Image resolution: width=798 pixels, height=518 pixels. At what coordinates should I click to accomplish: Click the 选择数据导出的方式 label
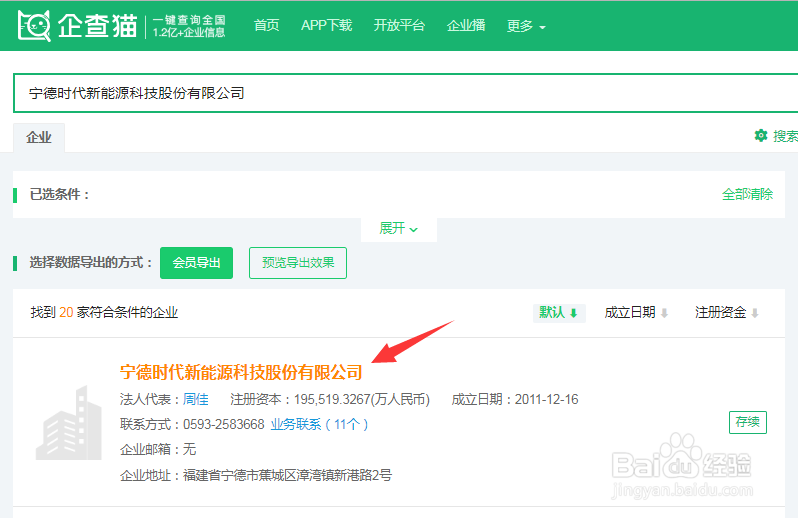point(91,263)
